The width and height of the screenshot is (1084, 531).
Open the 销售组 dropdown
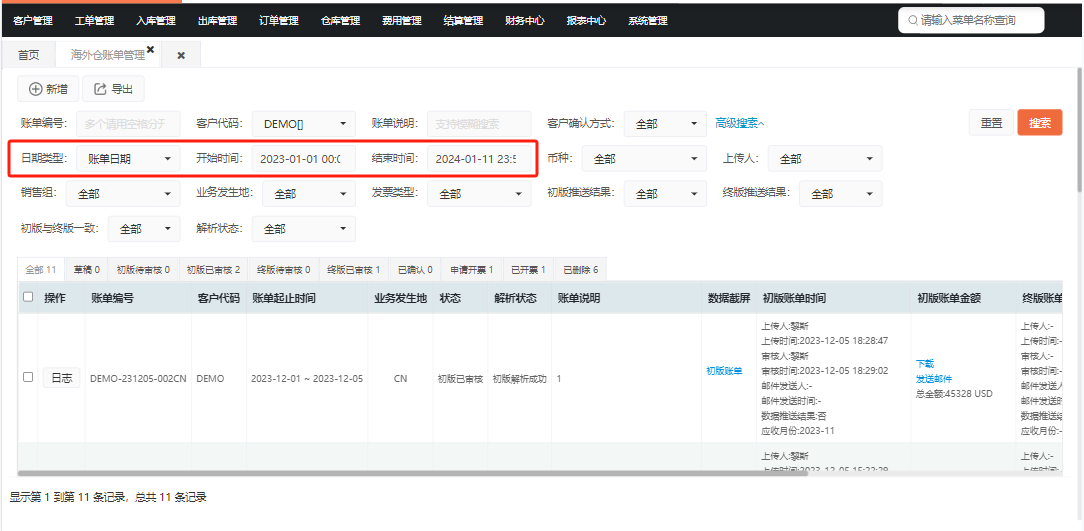123,194
